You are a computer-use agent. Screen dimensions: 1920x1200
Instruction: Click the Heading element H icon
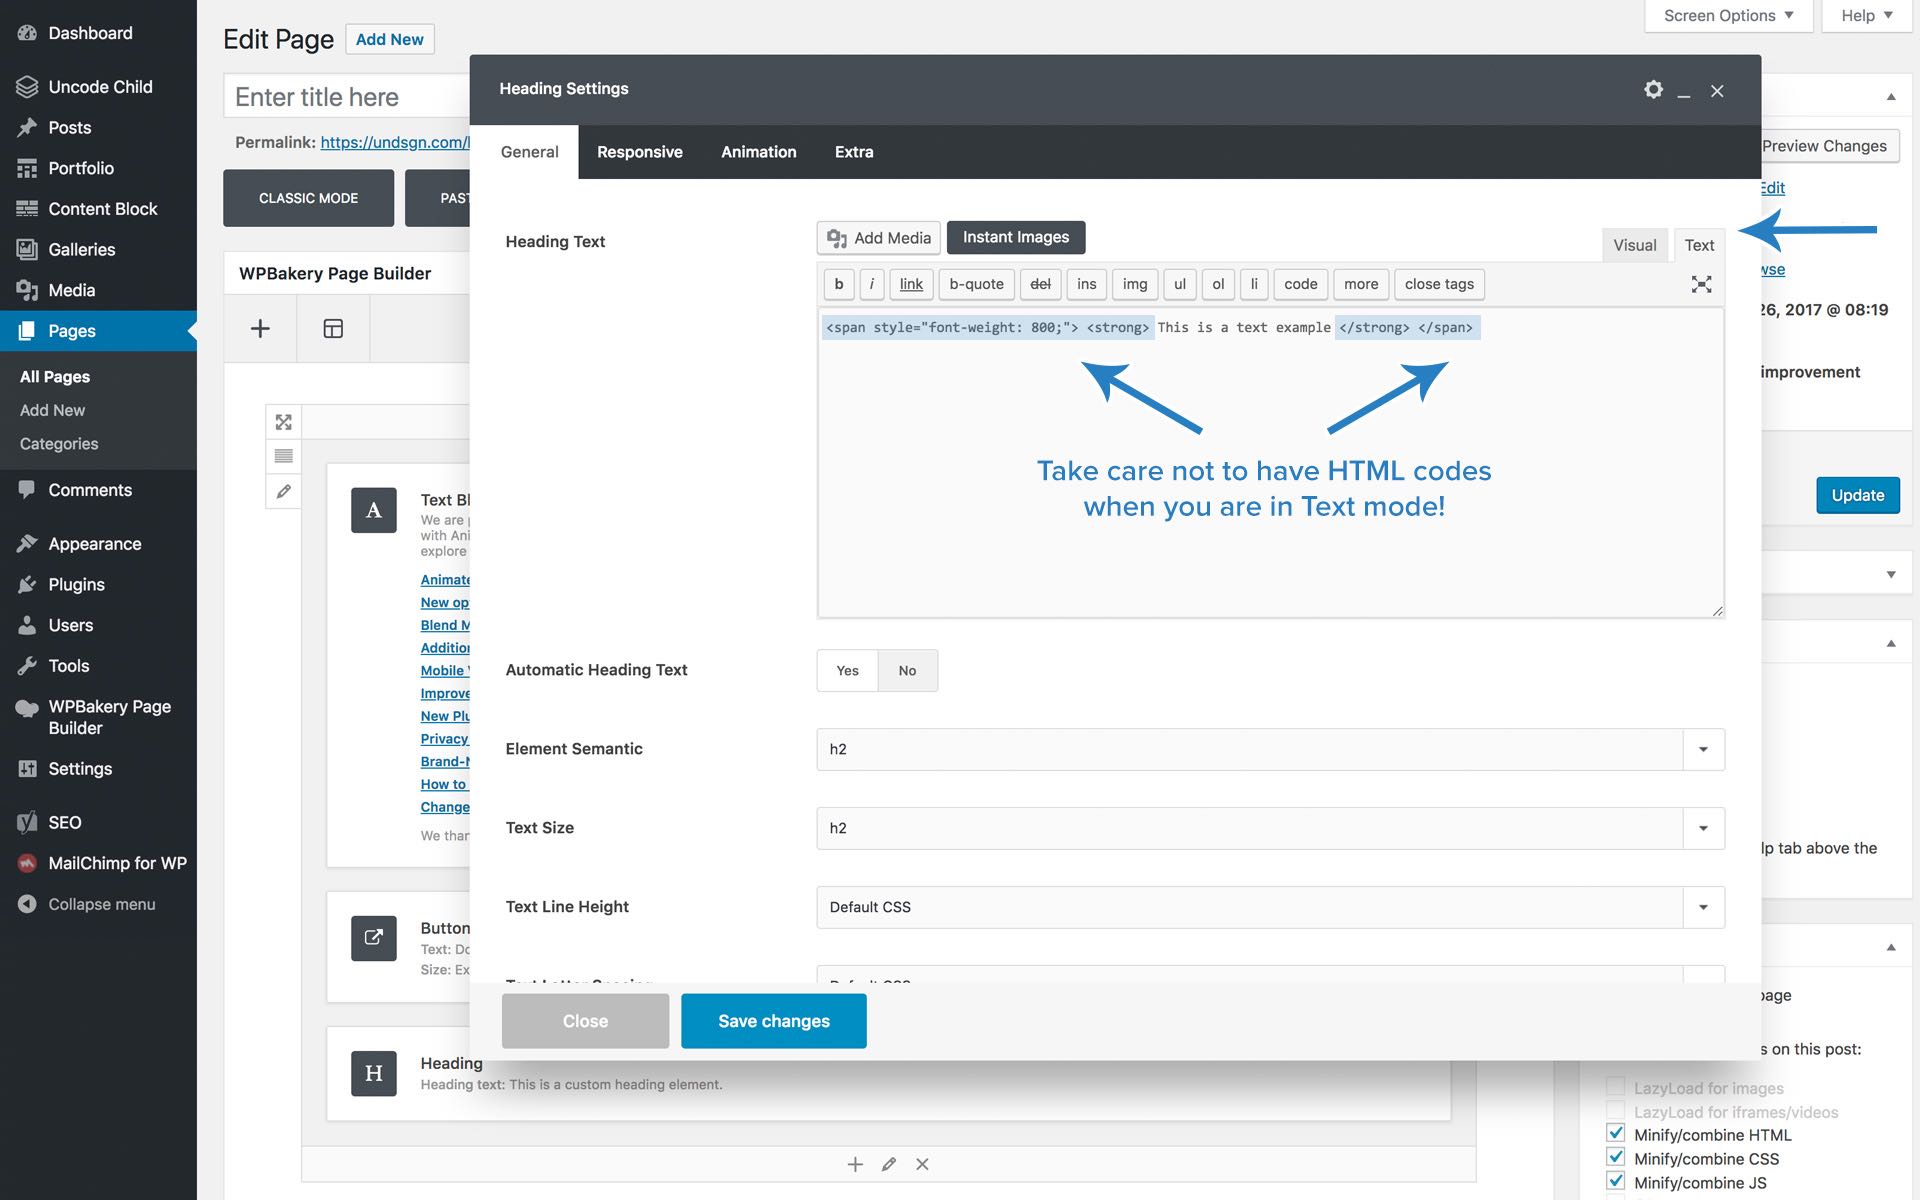click(373, 1073)
